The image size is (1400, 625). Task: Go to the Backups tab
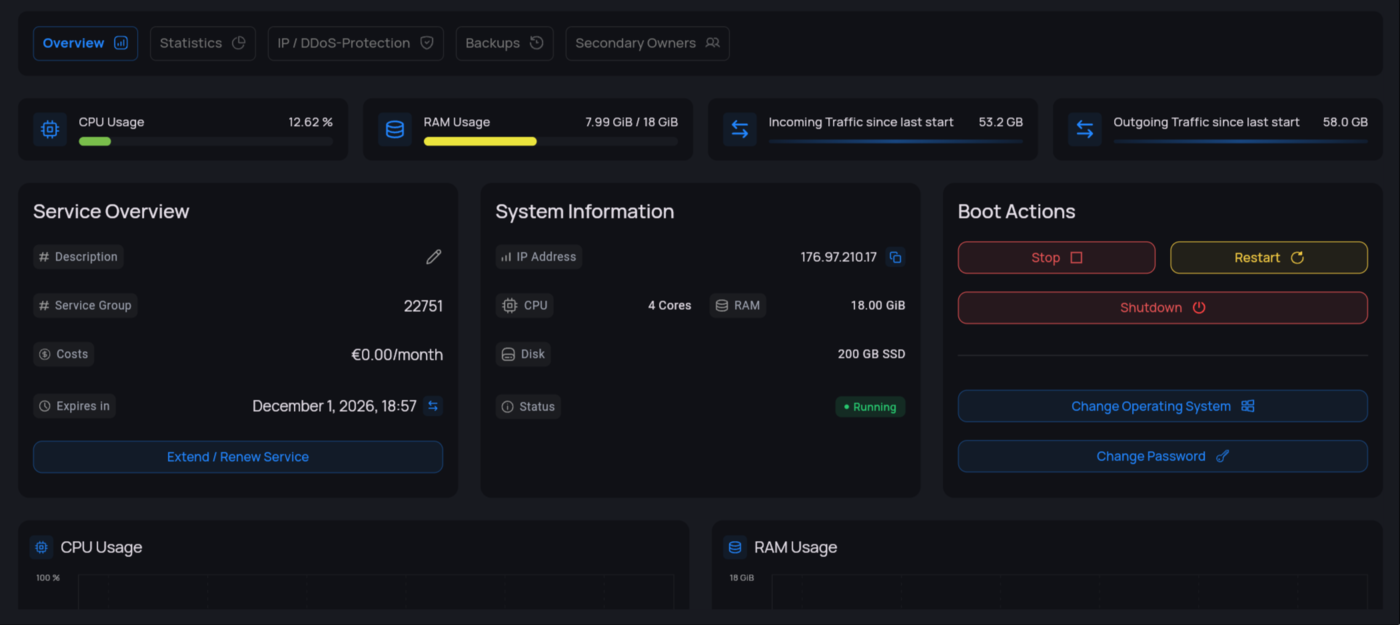504,43
